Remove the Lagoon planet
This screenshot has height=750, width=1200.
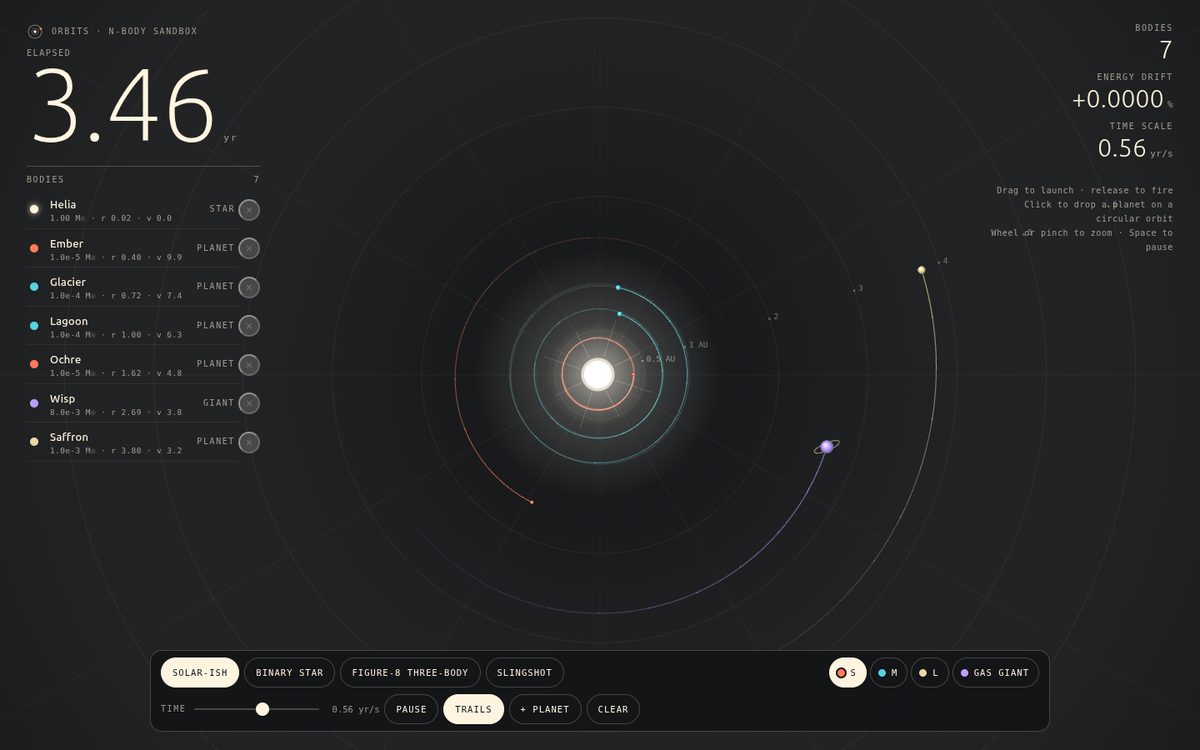(x=249, y=325)
